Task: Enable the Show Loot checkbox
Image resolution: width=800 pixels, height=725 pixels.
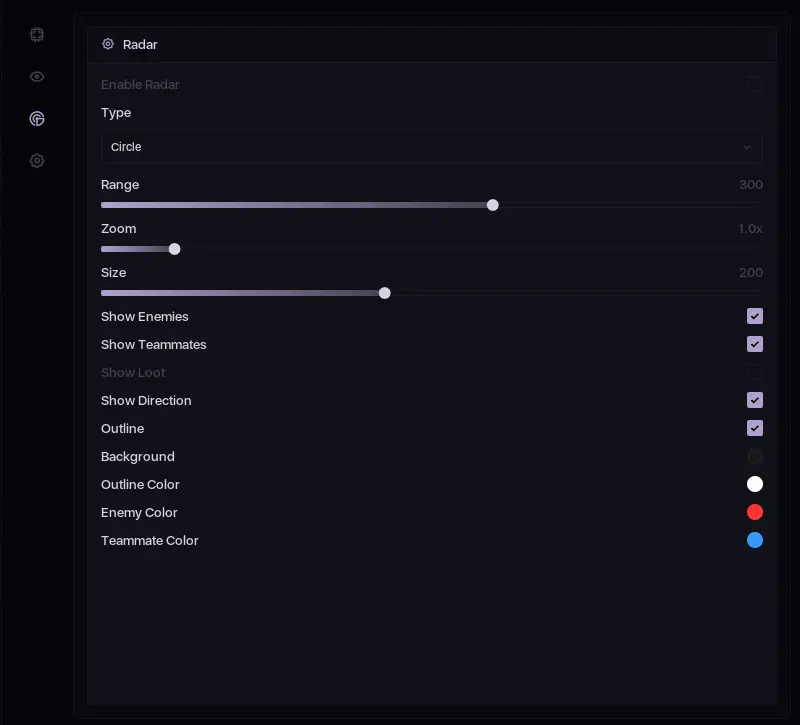Action: coord(755,372)
